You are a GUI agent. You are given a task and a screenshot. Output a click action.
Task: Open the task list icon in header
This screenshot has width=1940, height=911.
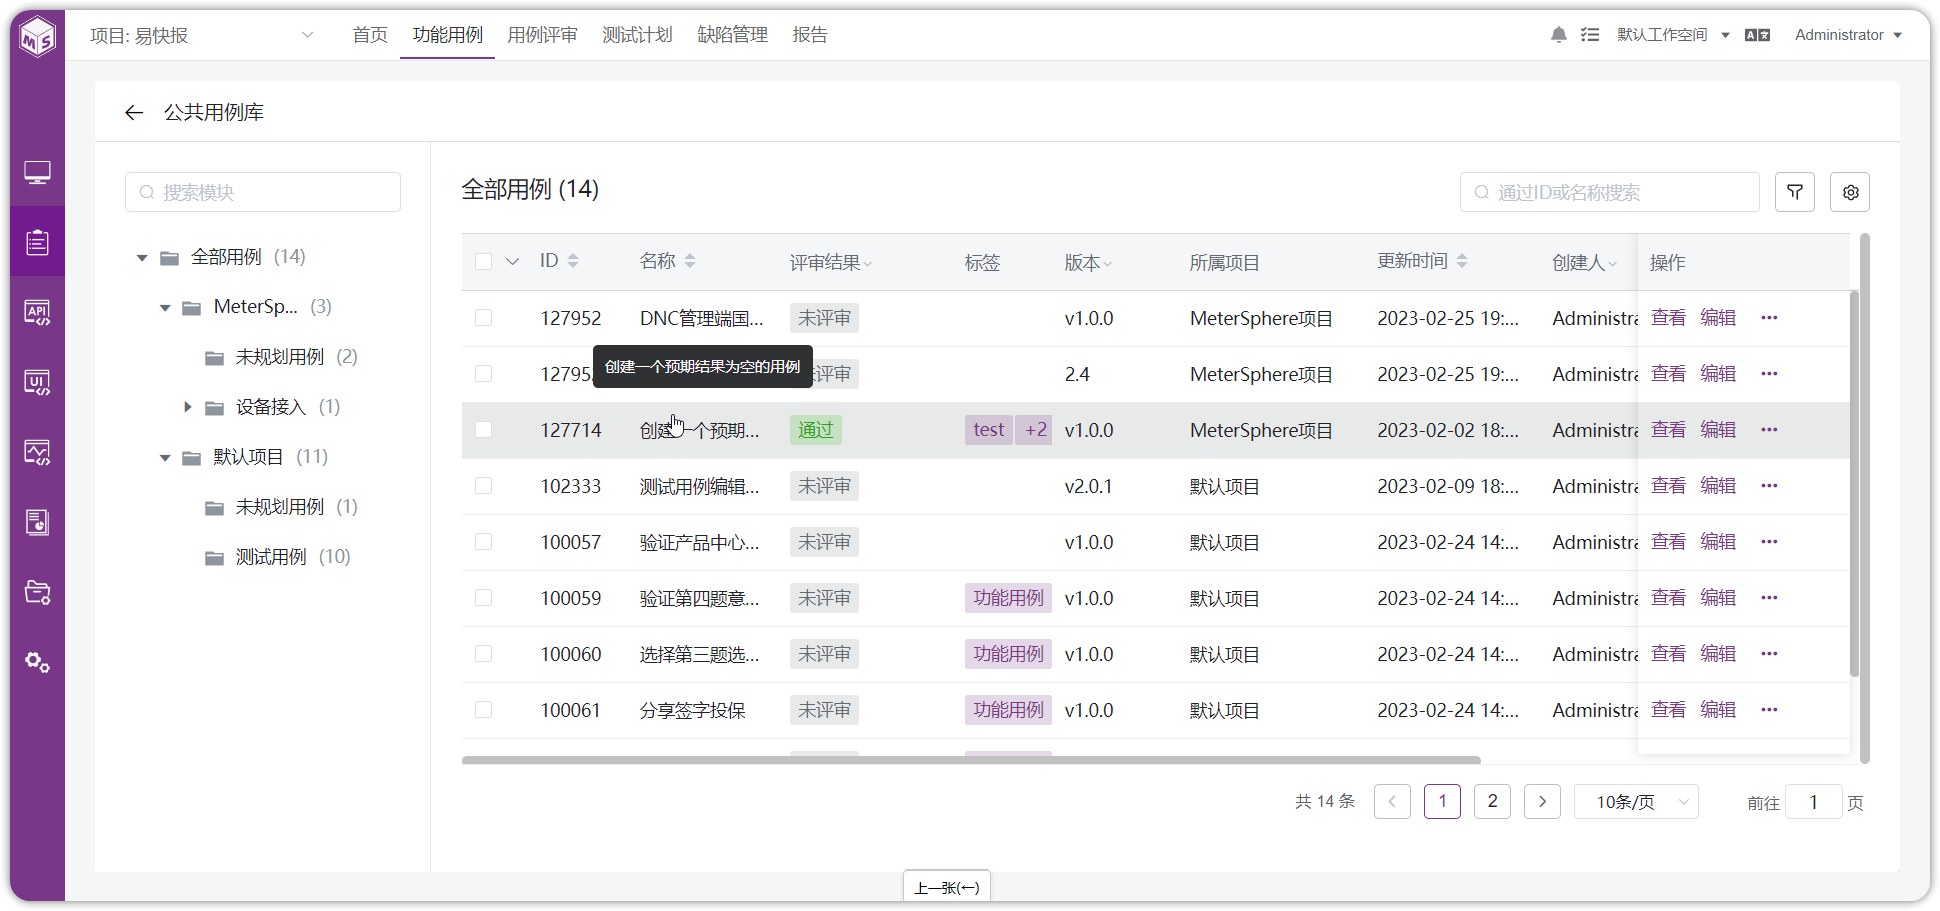pos(1590,35)
